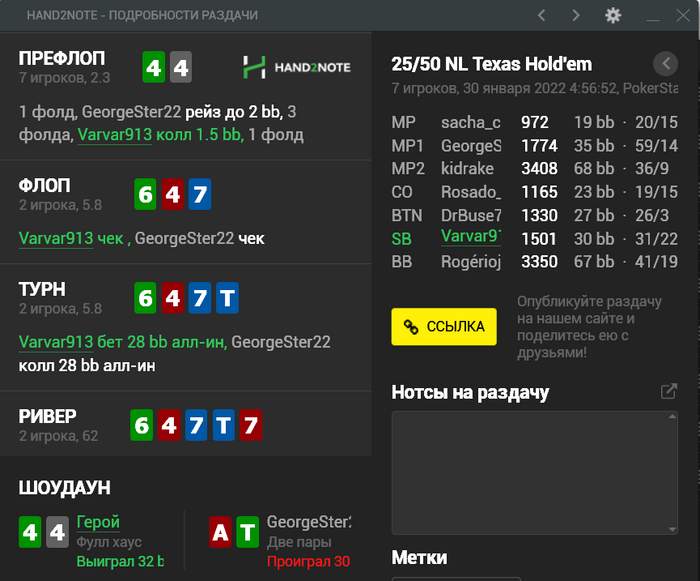Click Выиграл 32 result text

120,561
